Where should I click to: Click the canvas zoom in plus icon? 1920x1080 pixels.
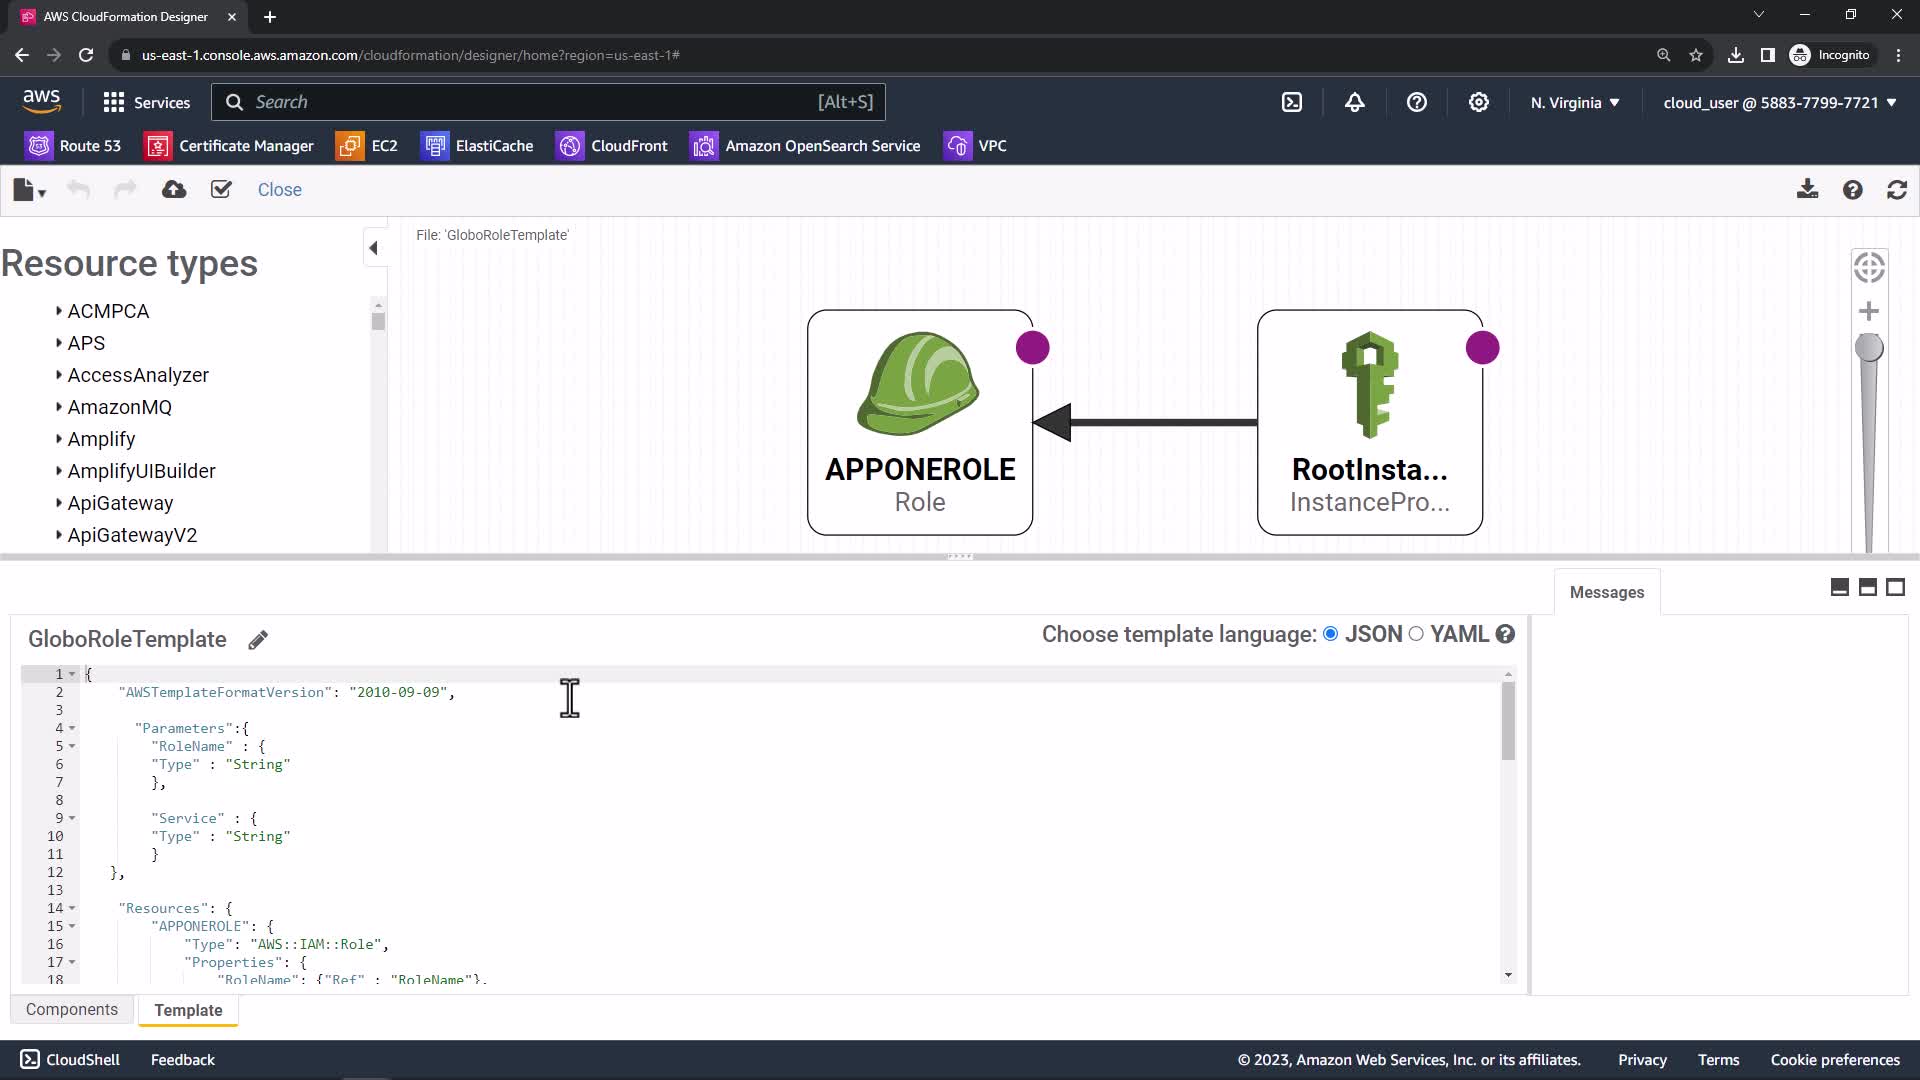(1869, 312)
